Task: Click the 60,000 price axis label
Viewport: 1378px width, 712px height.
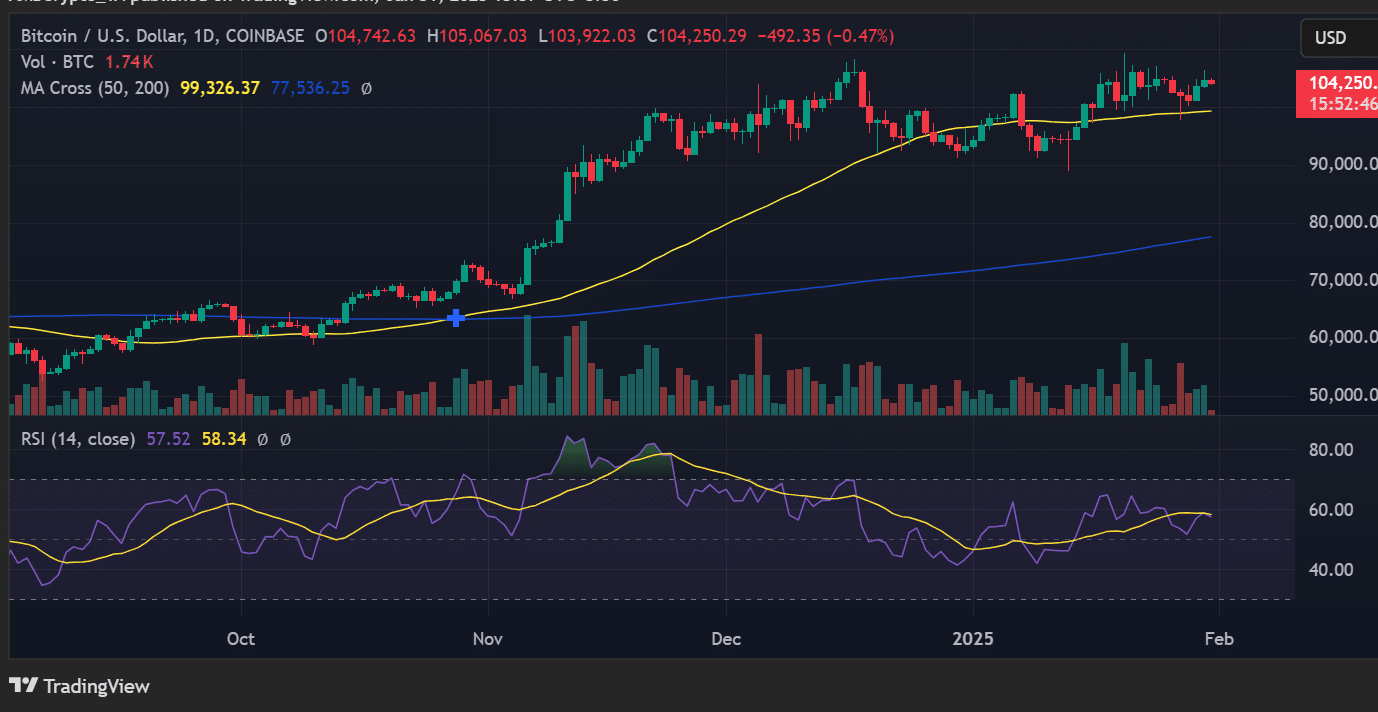Action: click(x=1342, y=337)
